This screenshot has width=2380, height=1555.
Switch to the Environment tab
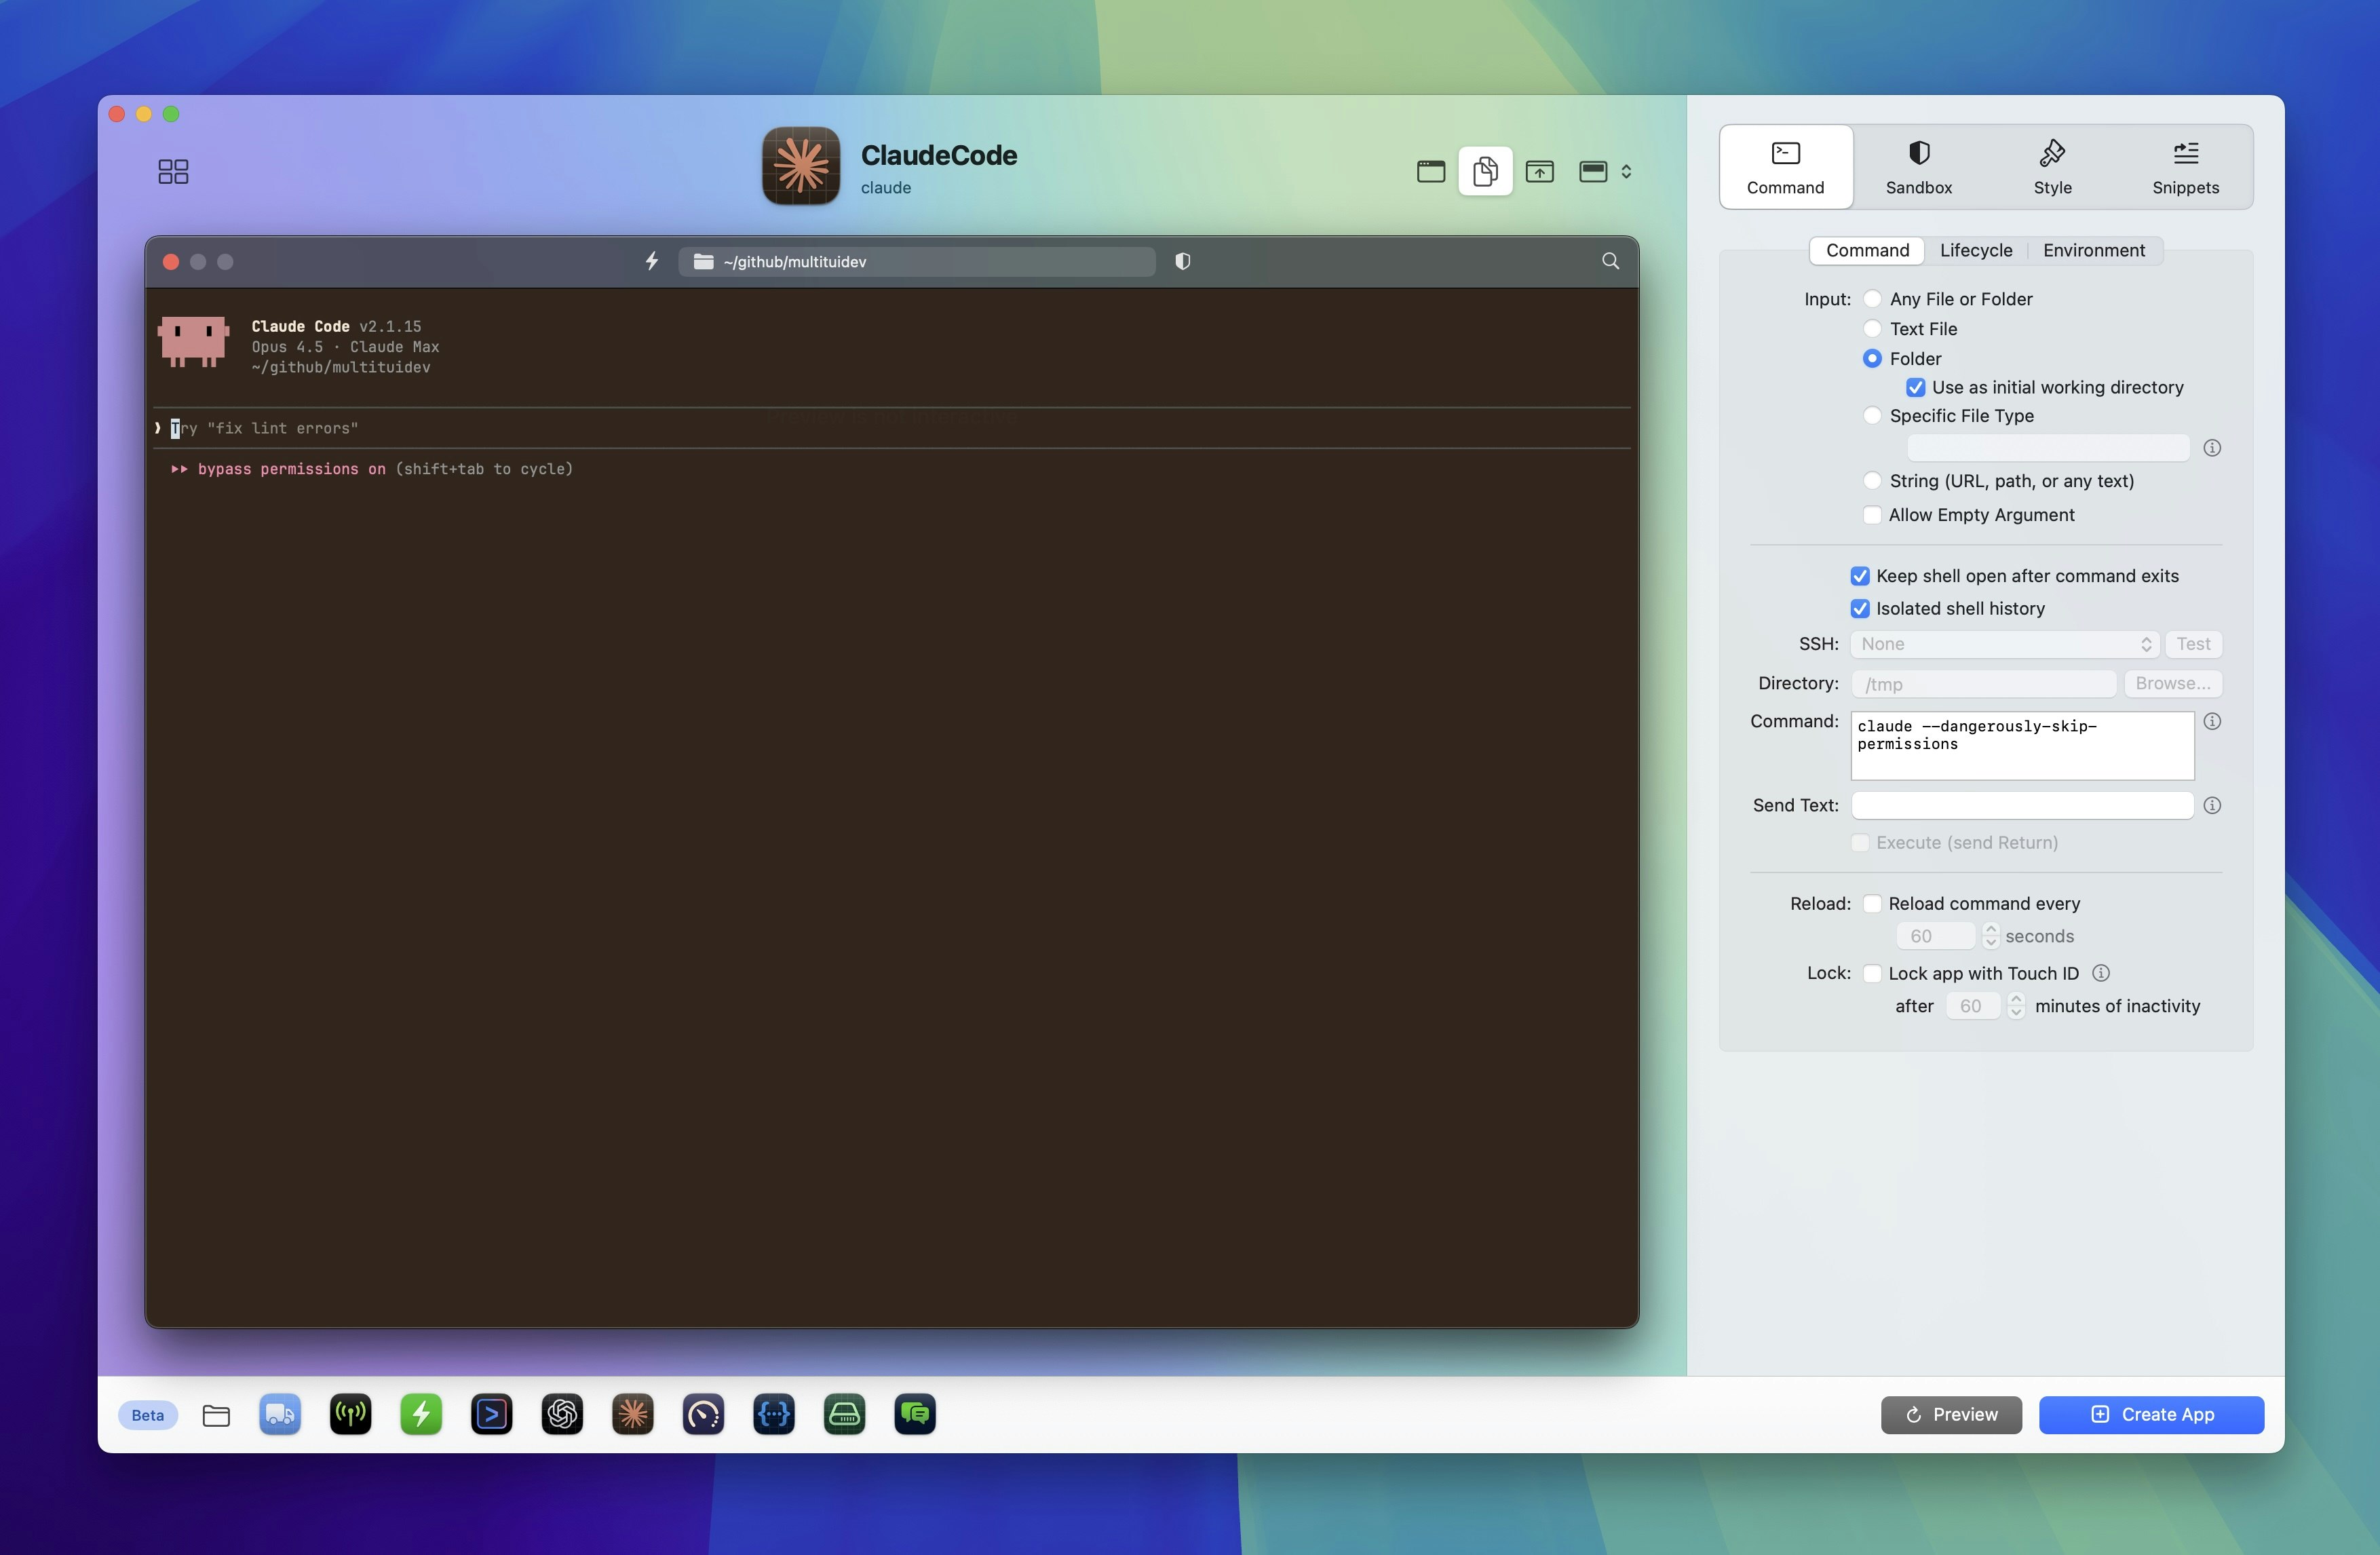pos(2094,250)
